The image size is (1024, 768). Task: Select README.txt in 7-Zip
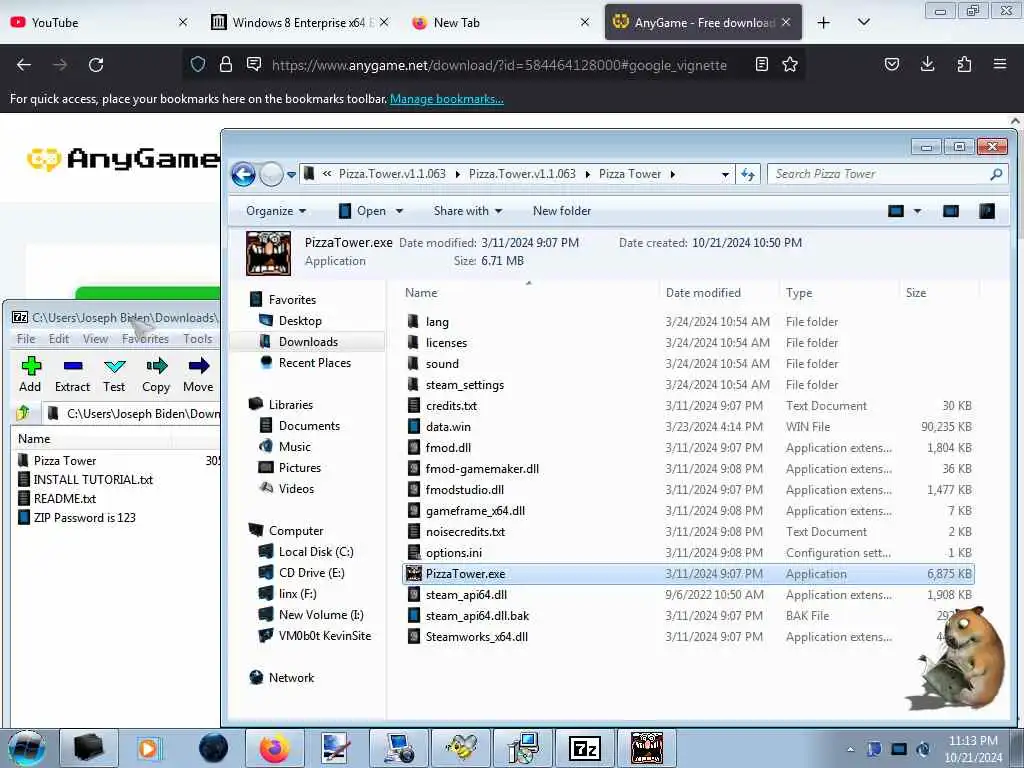(x=65, y=499)
